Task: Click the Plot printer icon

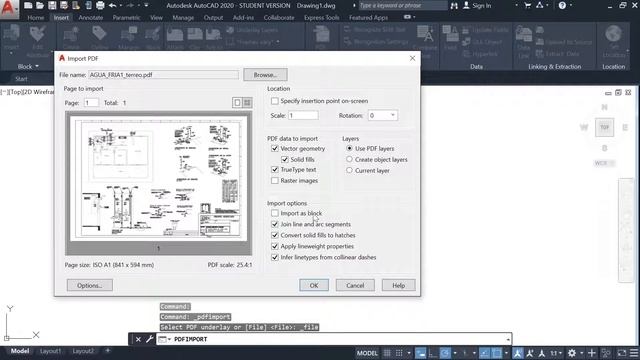Action: pyautogui.click(x=100, y=5)
